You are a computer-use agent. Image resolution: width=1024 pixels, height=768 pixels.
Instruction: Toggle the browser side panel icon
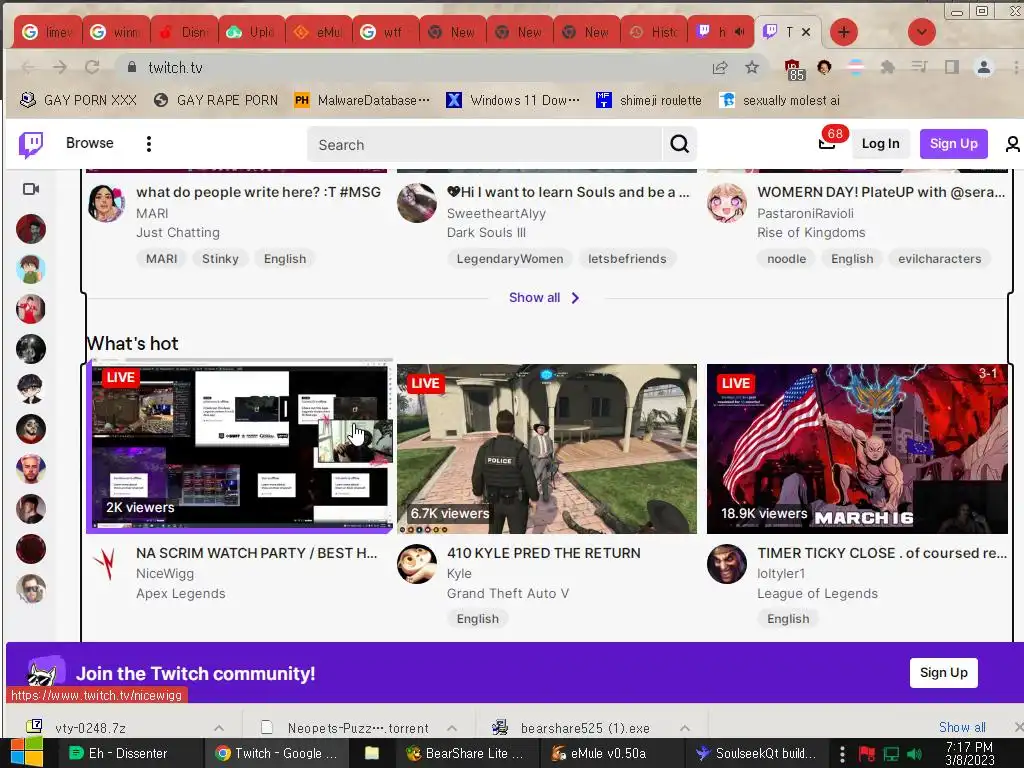(952, 67)
